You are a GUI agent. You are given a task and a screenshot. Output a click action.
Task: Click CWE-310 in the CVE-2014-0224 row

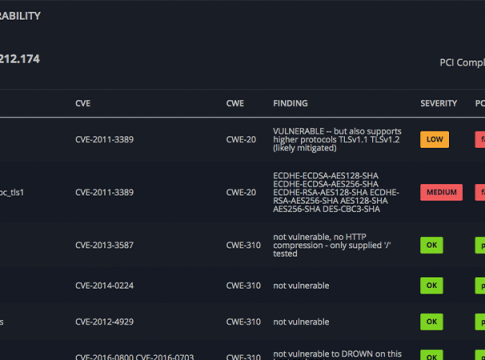tap(243, 286)
